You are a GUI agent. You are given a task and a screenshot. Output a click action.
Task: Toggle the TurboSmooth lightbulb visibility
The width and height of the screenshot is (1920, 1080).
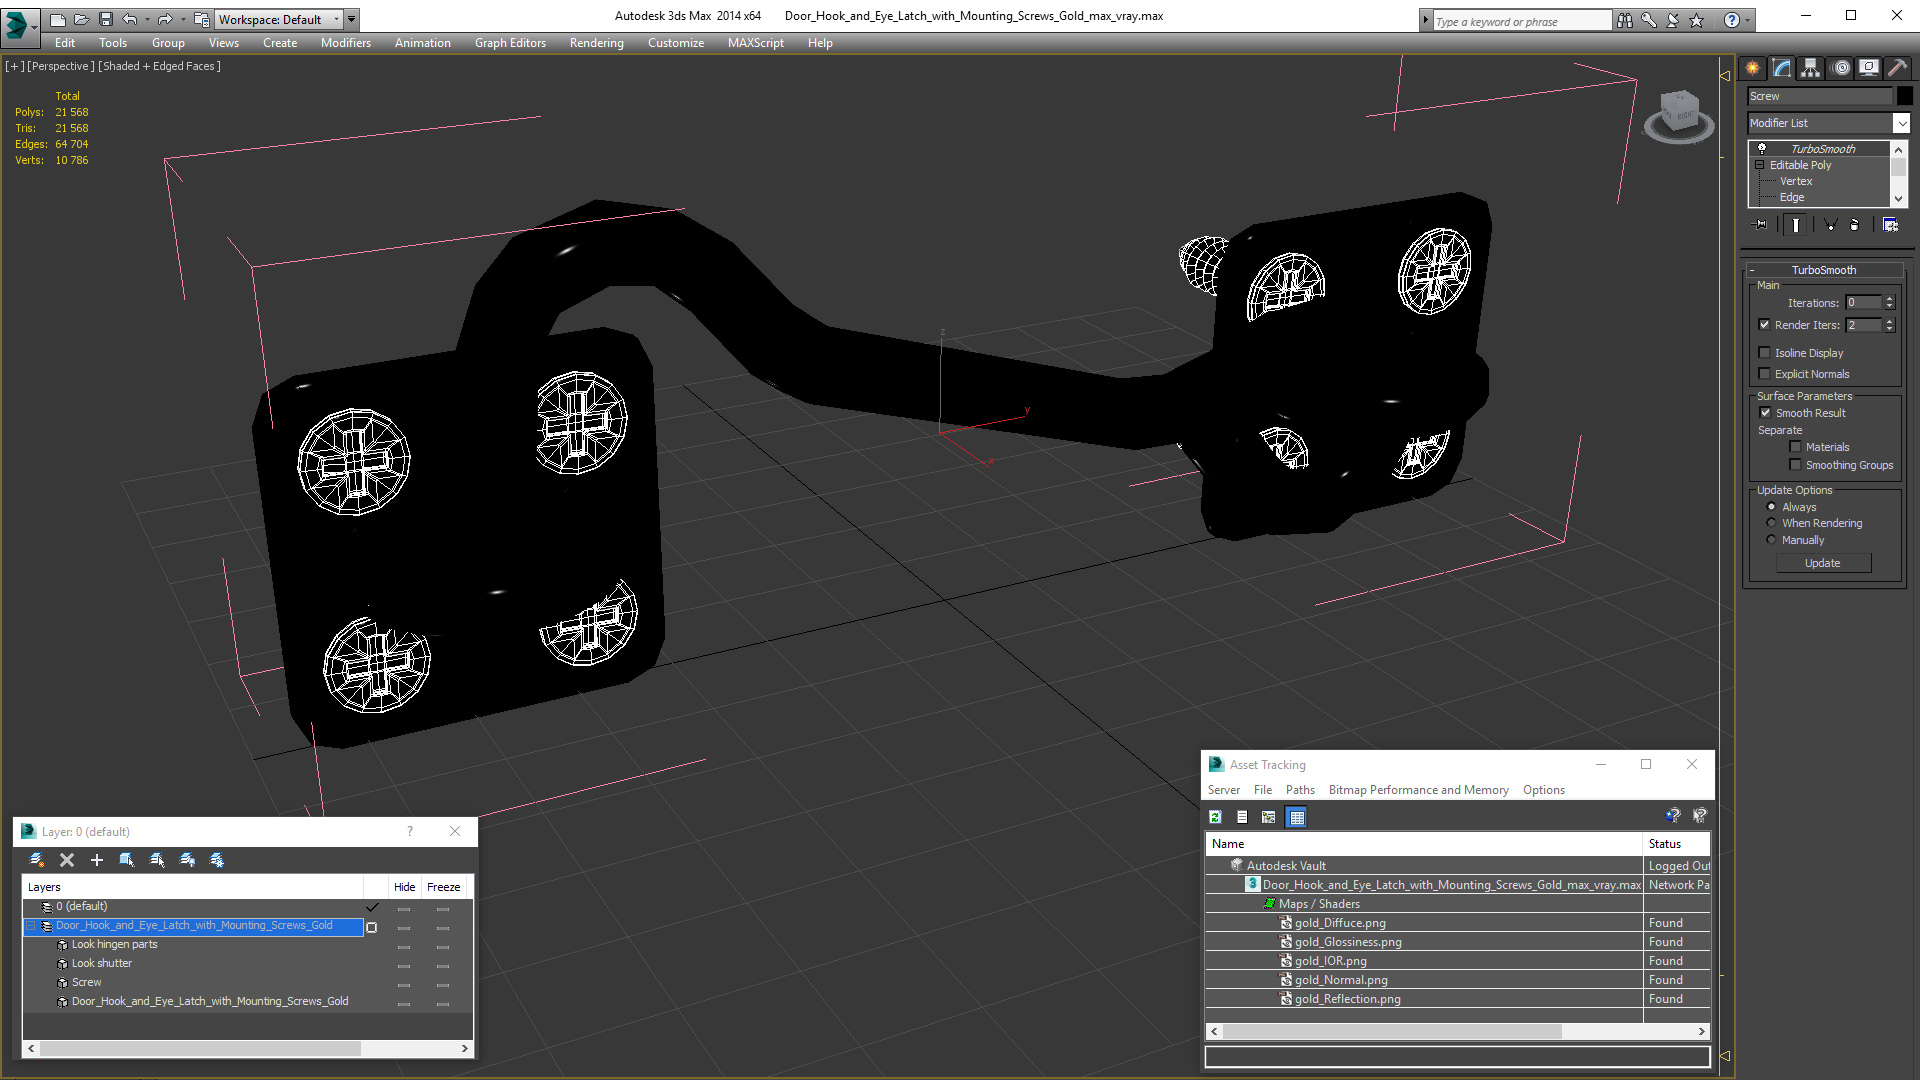[1762, 148]
